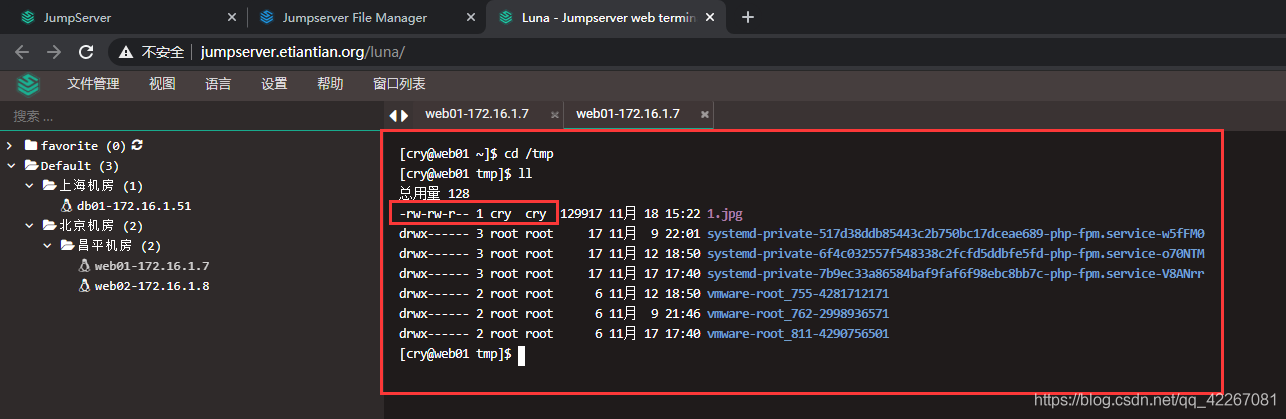This screenshot has height=419, width=1286.
Task: Click the insecure warning icon in address bar
Action: (x=126, y=51)
